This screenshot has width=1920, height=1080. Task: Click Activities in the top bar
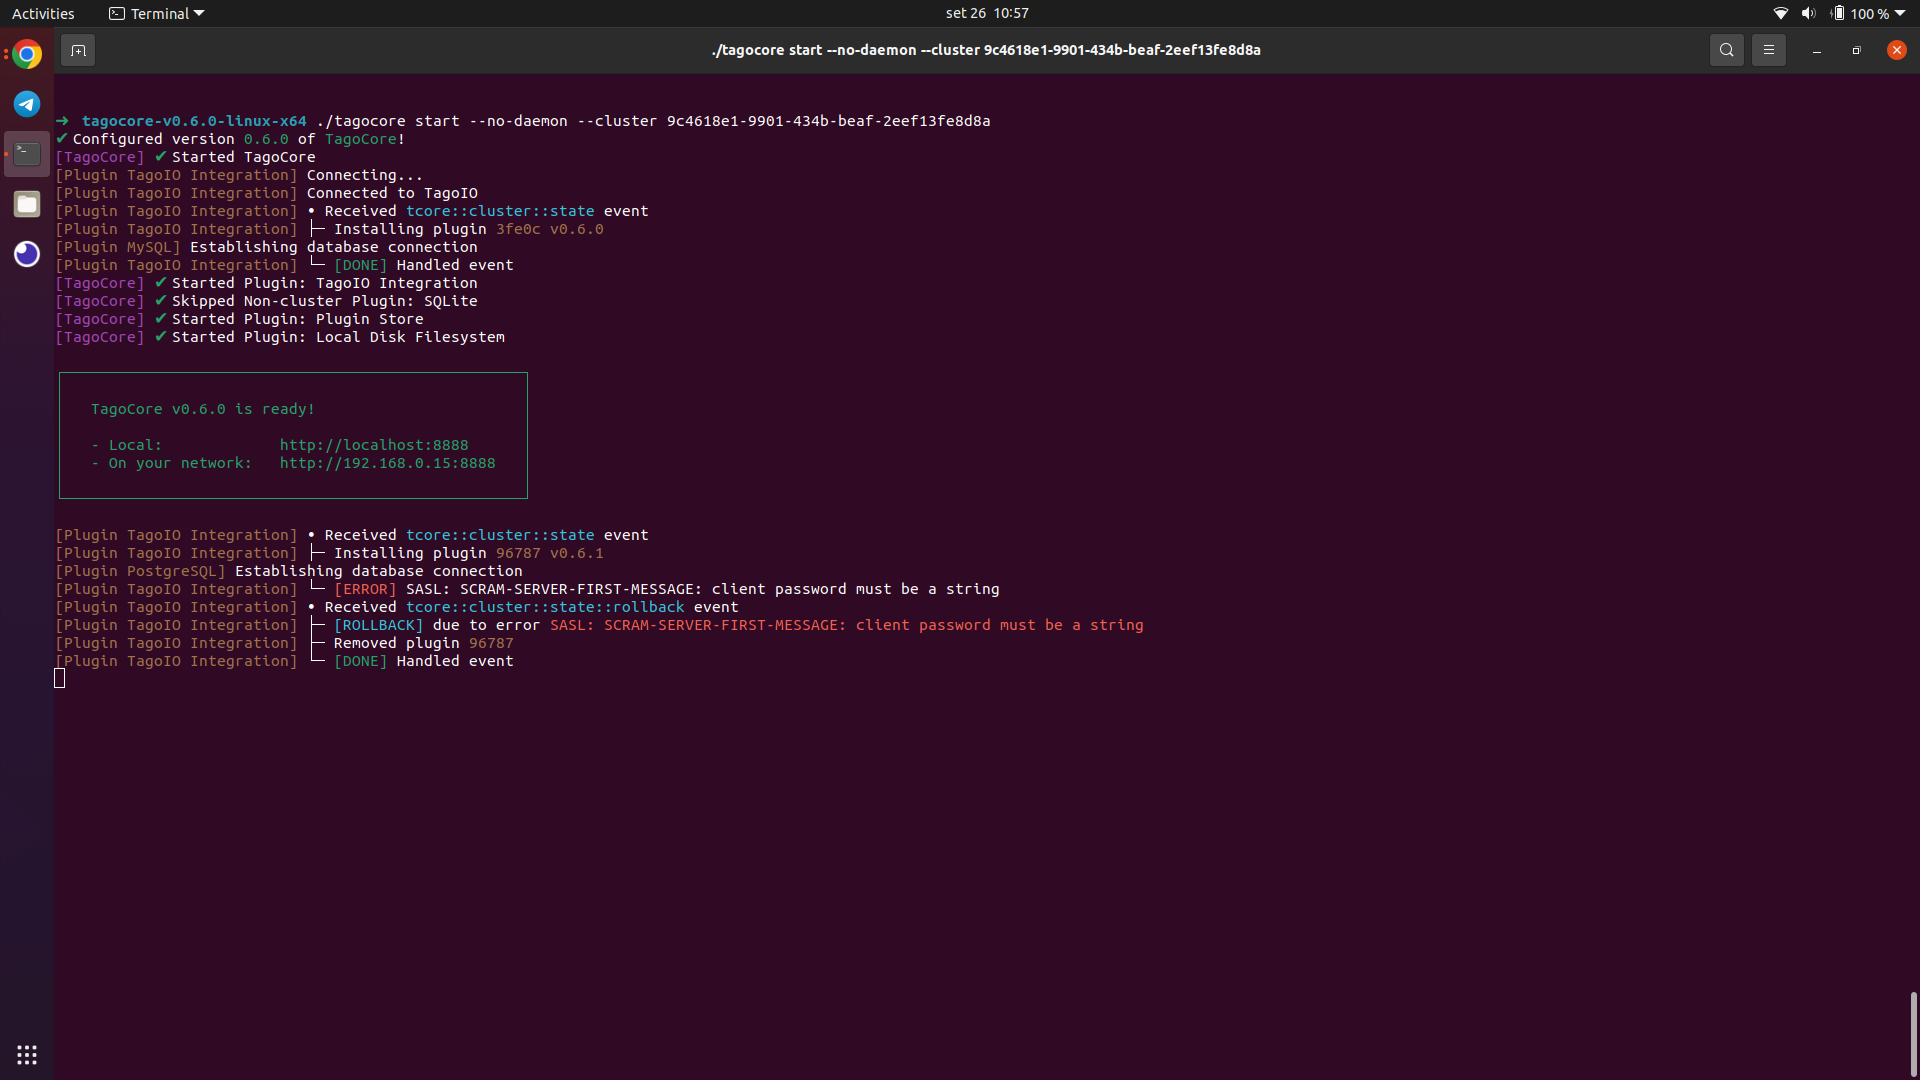(x=43, y=13)
